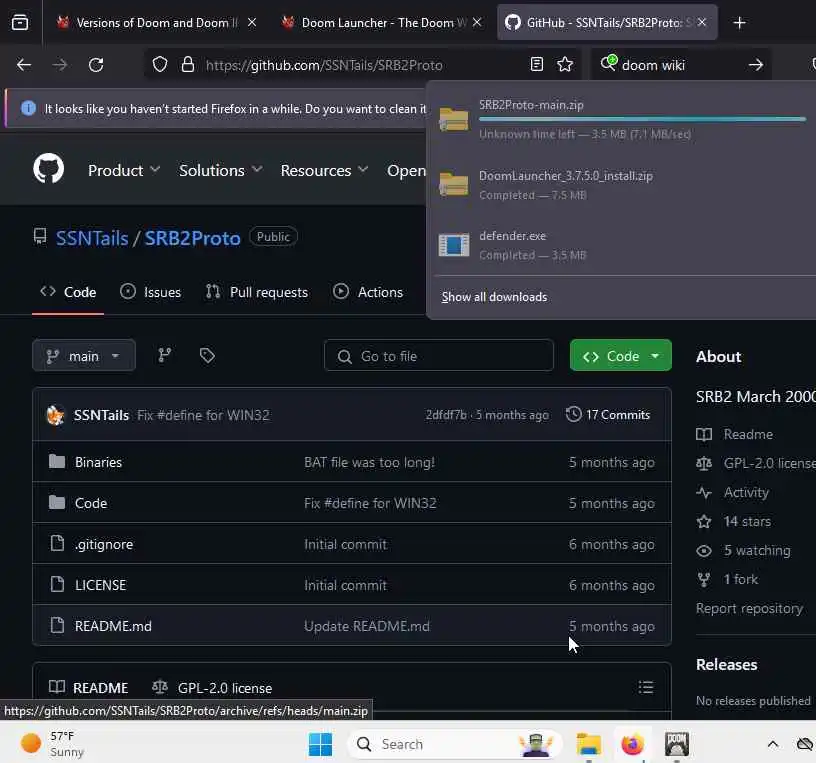Open the LICENSE file

point(100,585)
